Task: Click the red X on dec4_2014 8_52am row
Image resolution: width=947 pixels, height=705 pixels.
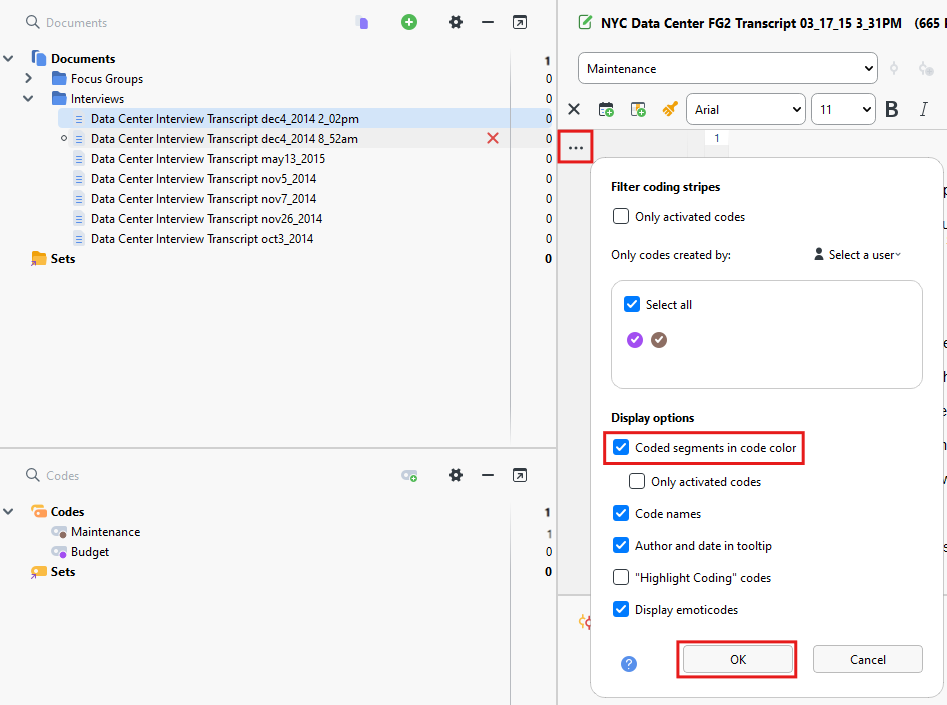Action: [x=493, y=138]
